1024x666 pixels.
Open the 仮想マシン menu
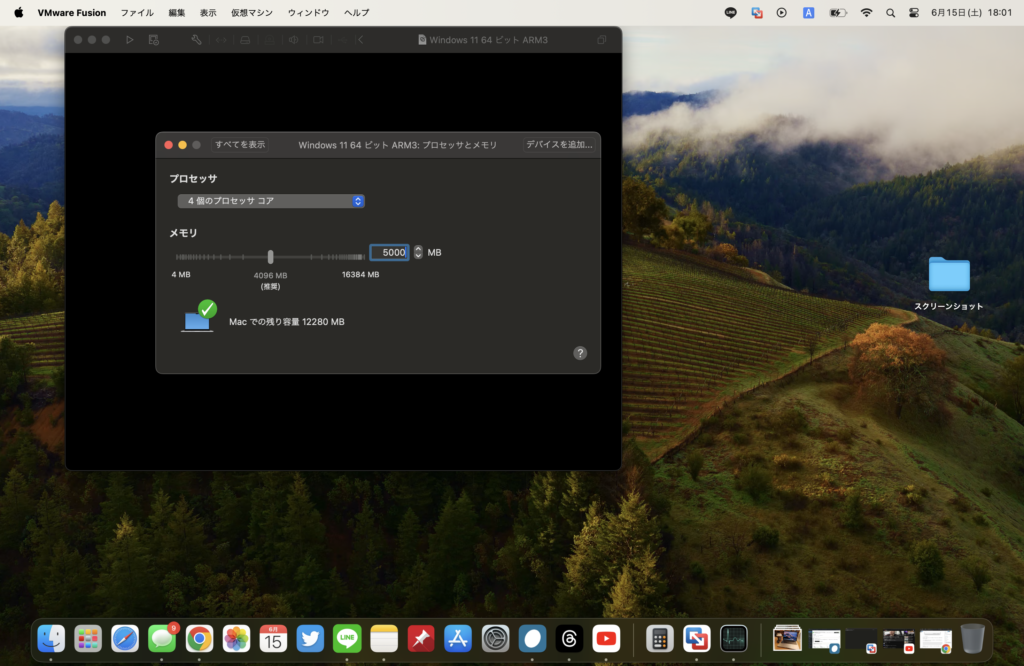click(x=251, y=13)
